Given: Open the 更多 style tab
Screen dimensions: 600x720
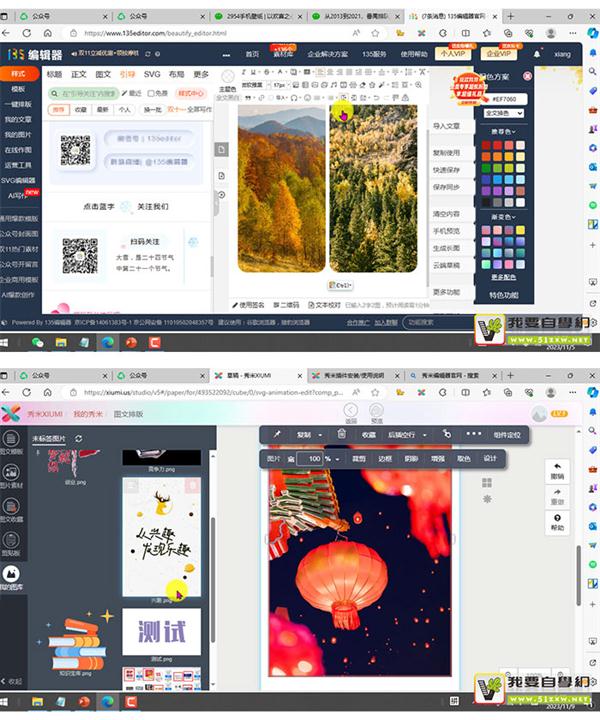Looking at the screenshot, I should pos(201,74).
